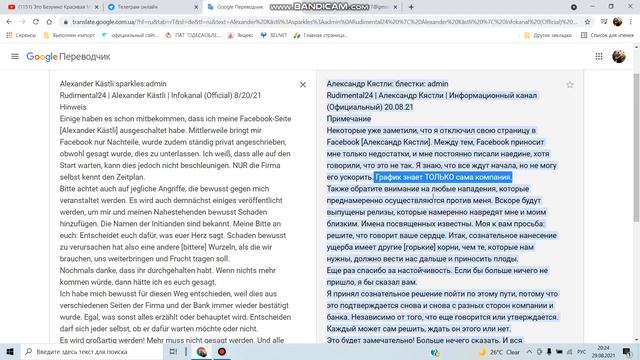Click inside the German source text area
Viewport: 640px width, 360px height.
tap(176, 212)
